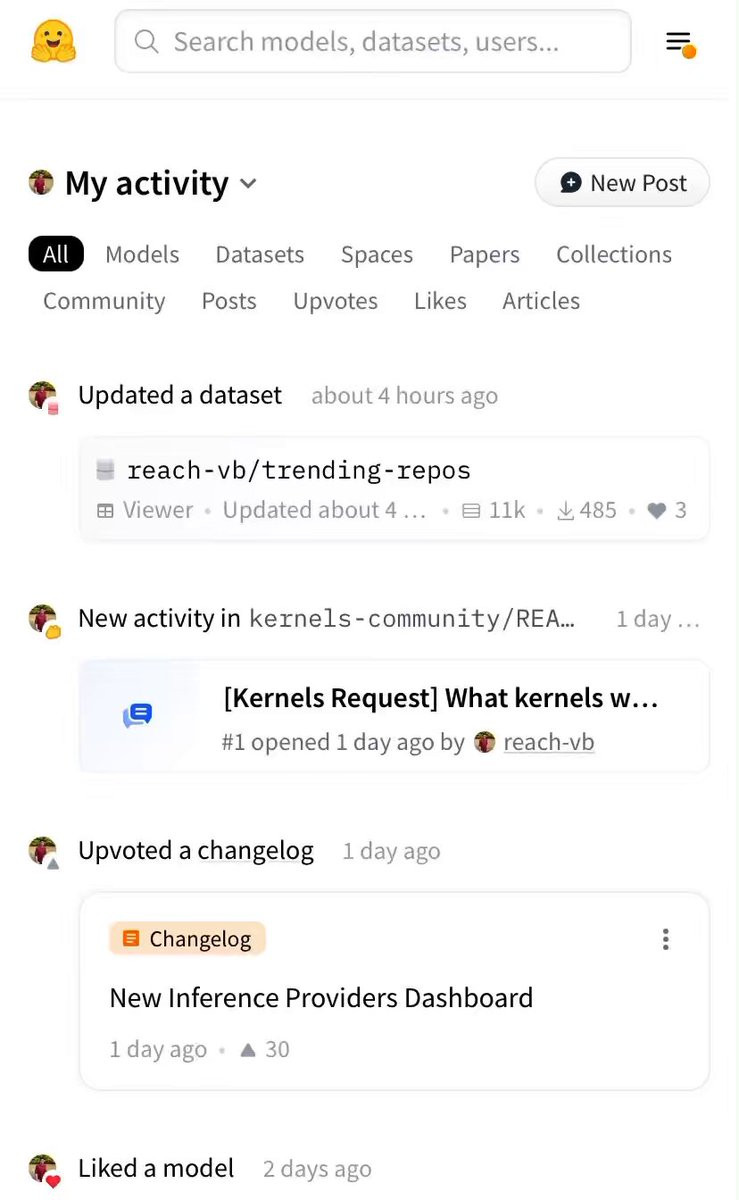The height and width of the screenshot is (1200, 739).
Task: Click the New Post button
Action: pos(622,183)
